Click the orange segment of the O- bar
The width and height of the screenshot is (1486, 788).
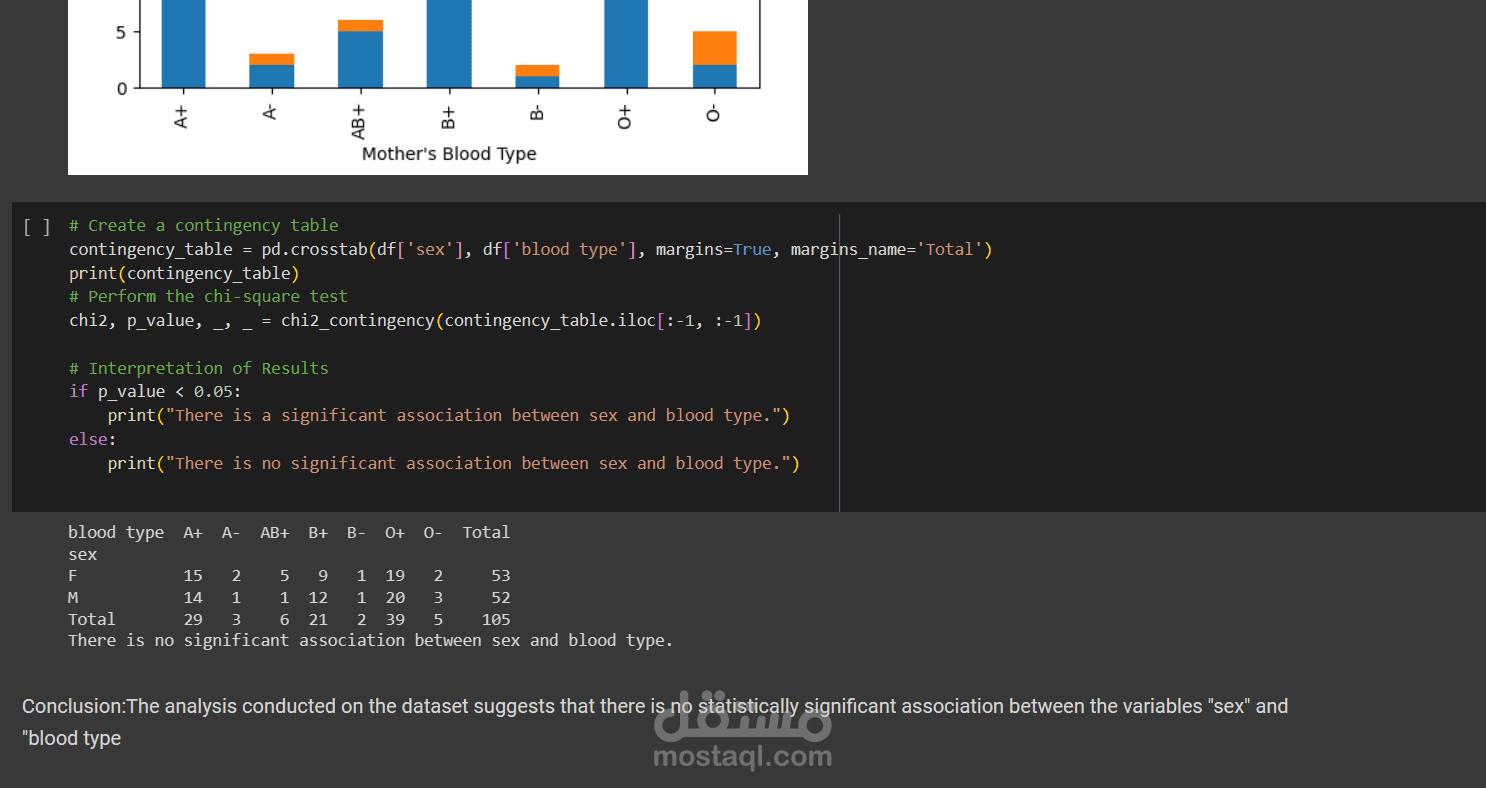[x=714, y=48]
